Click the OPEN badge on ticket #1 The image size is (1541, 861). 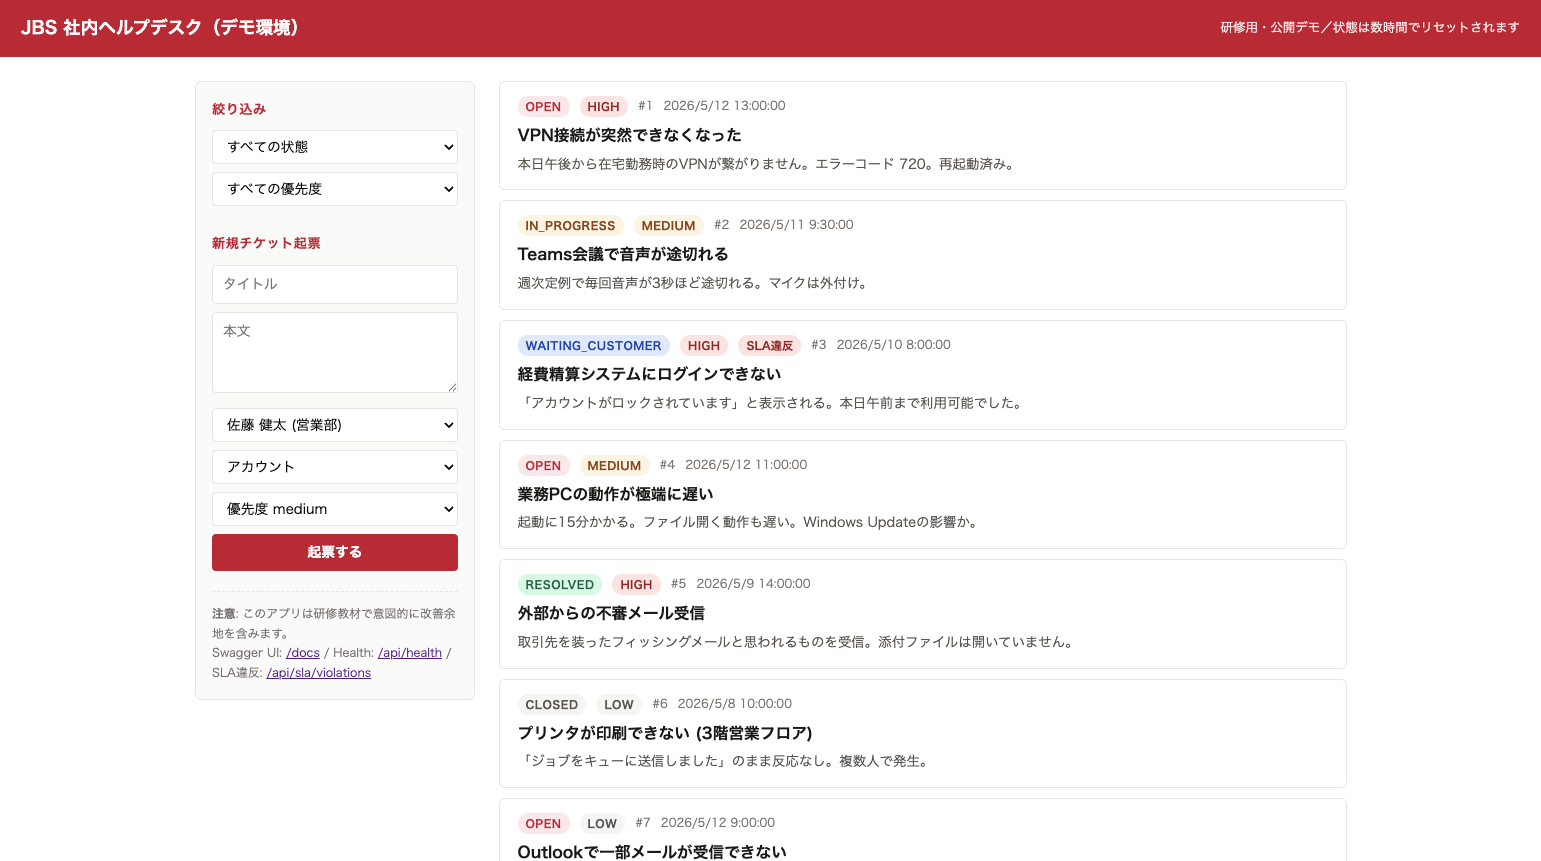coord(543,107)
